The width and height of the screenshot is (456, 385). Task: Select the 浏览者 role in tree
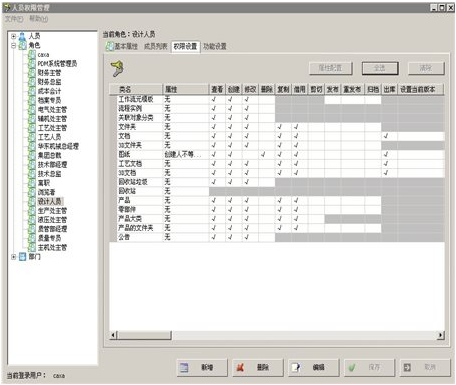[46, 192]
